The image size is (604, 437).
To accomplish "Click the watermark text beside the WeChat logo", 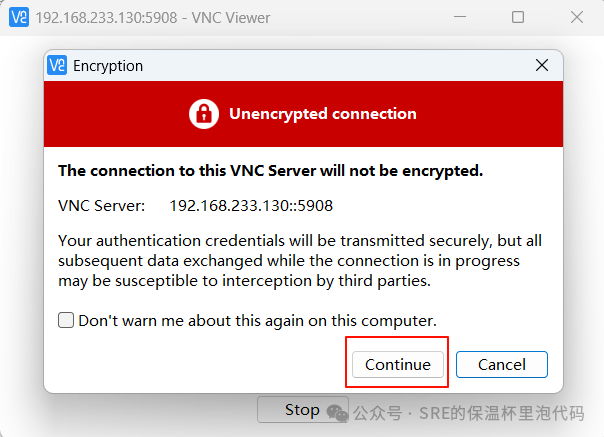I will [x=470, y=413].
